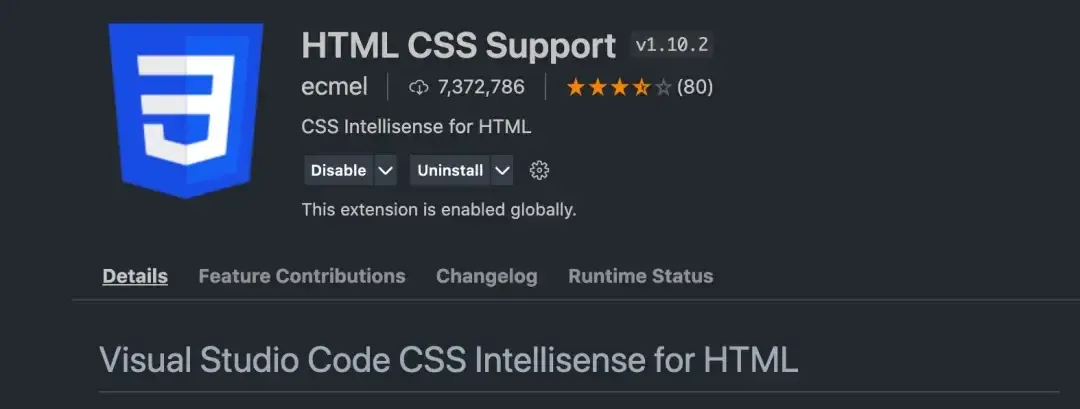Click the v1.10.2 version badge

pos(673,46)
